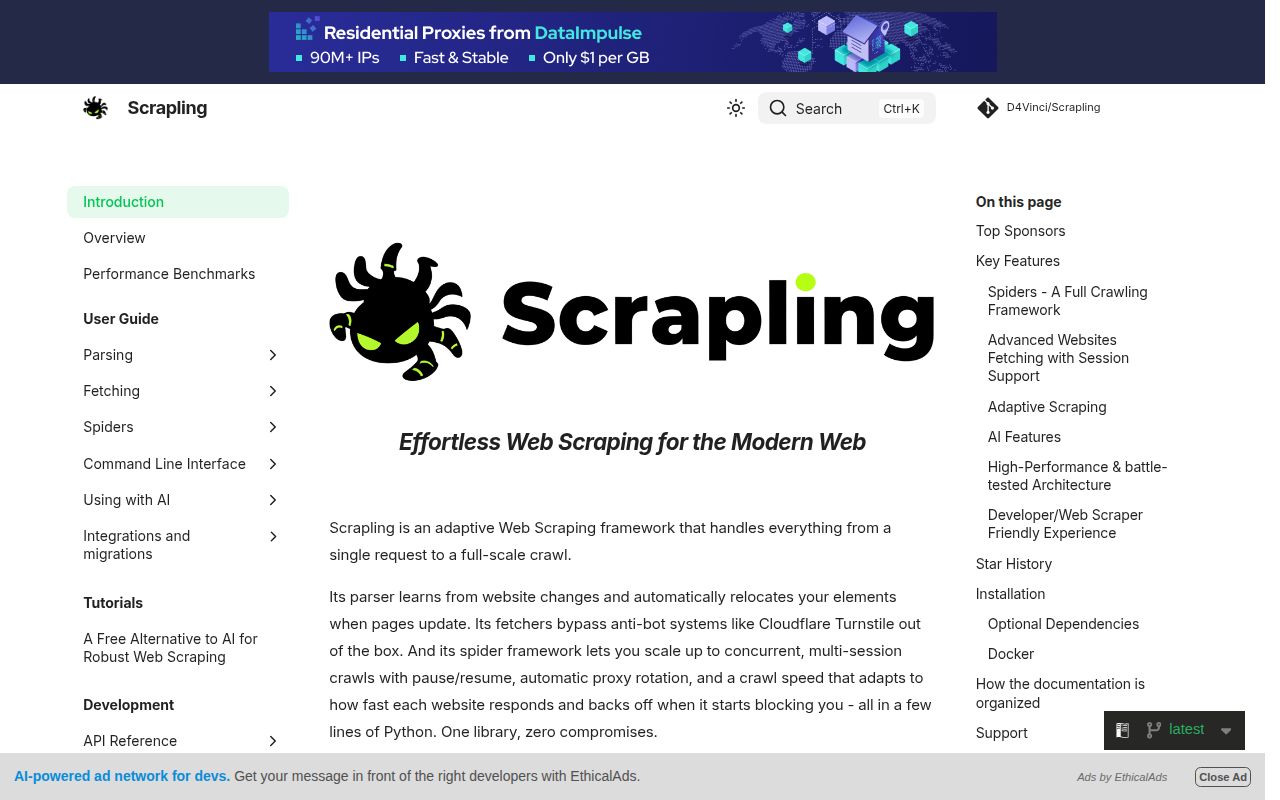1280x800 pixels.
Task: Expand the Command Line Interface chevron
Action: (273, 464)
